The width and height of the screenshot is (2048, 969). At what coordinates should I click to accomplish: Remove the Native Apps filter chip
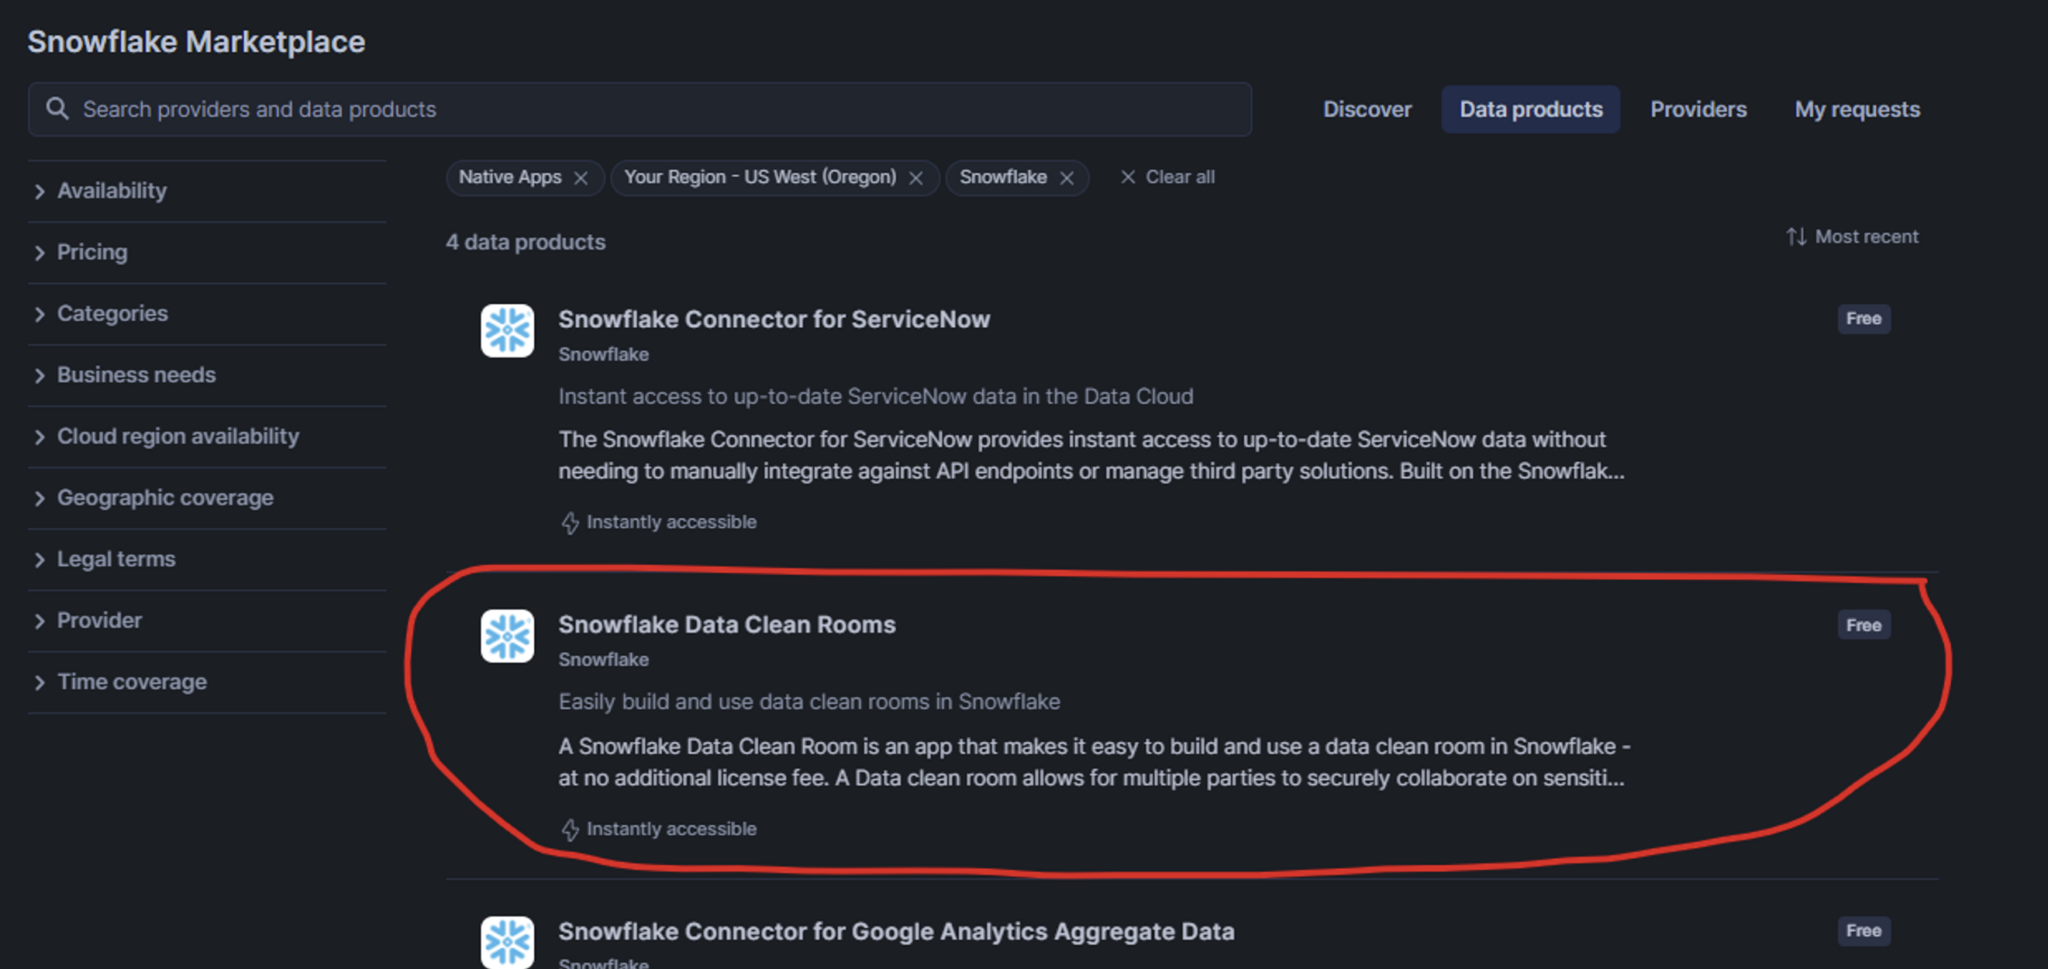coord(583,177)
